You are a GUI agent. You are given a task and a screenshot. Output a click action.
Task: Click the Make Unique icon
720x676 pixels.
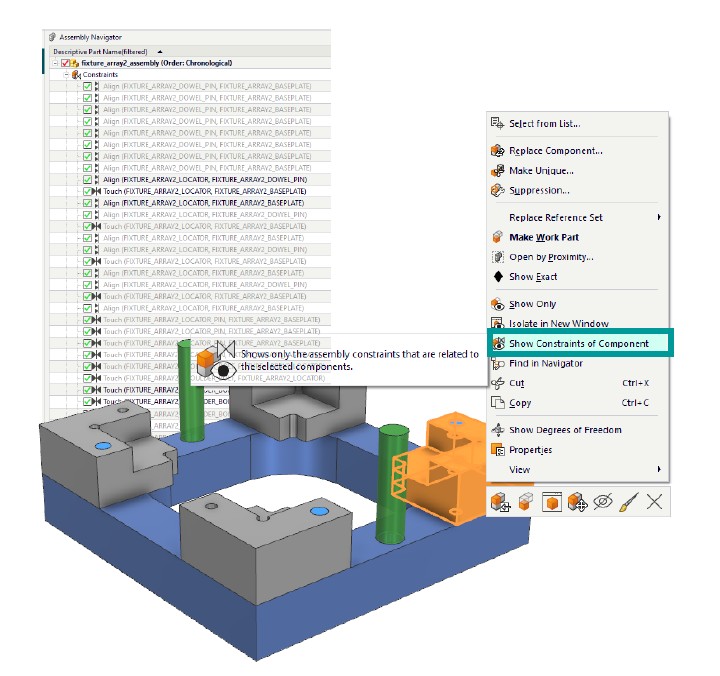pyautogui.click(x=497, y=171)
